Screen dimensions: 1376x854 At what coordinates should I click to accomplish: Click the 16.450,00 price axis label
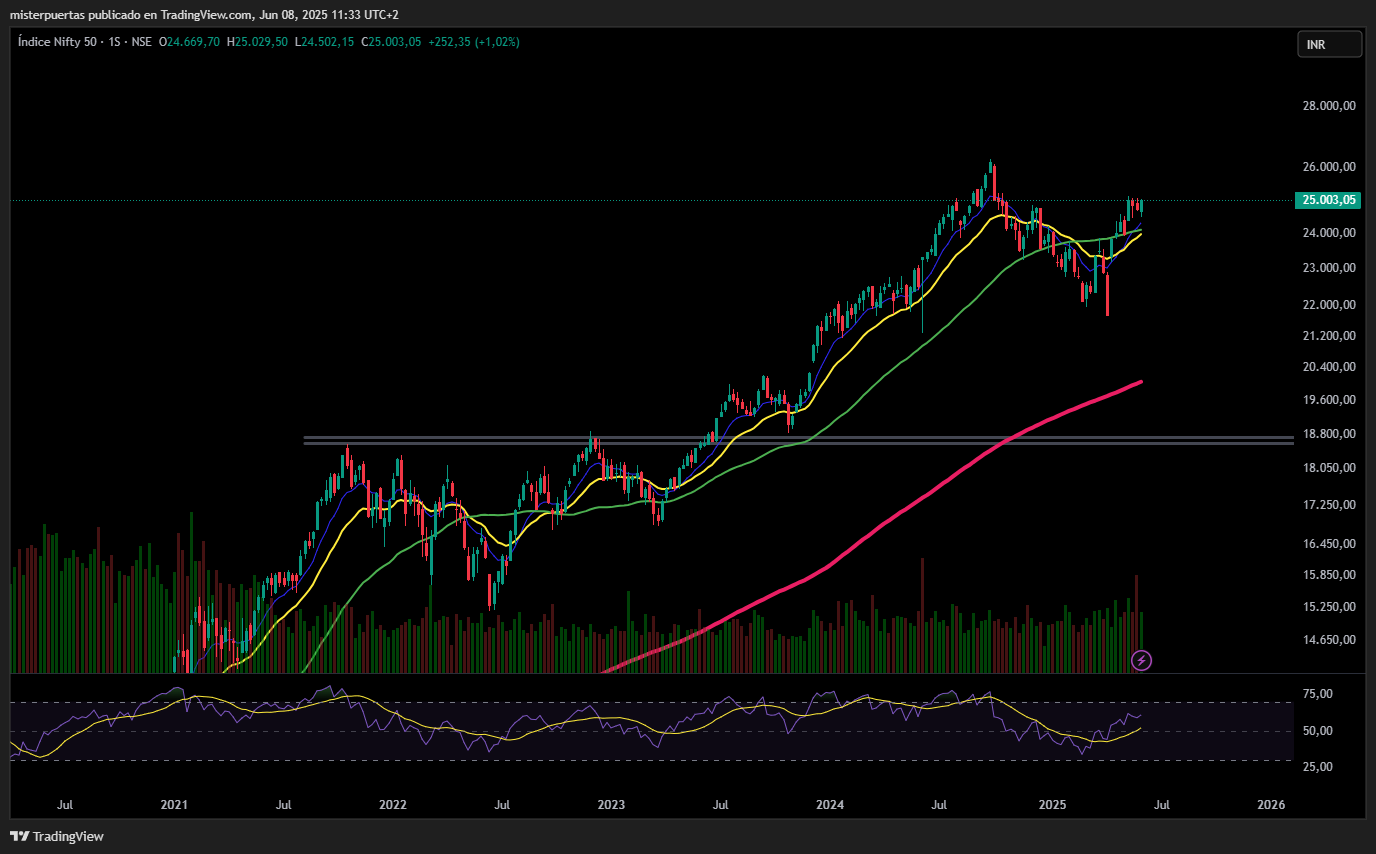click(x=1330, y=544)
